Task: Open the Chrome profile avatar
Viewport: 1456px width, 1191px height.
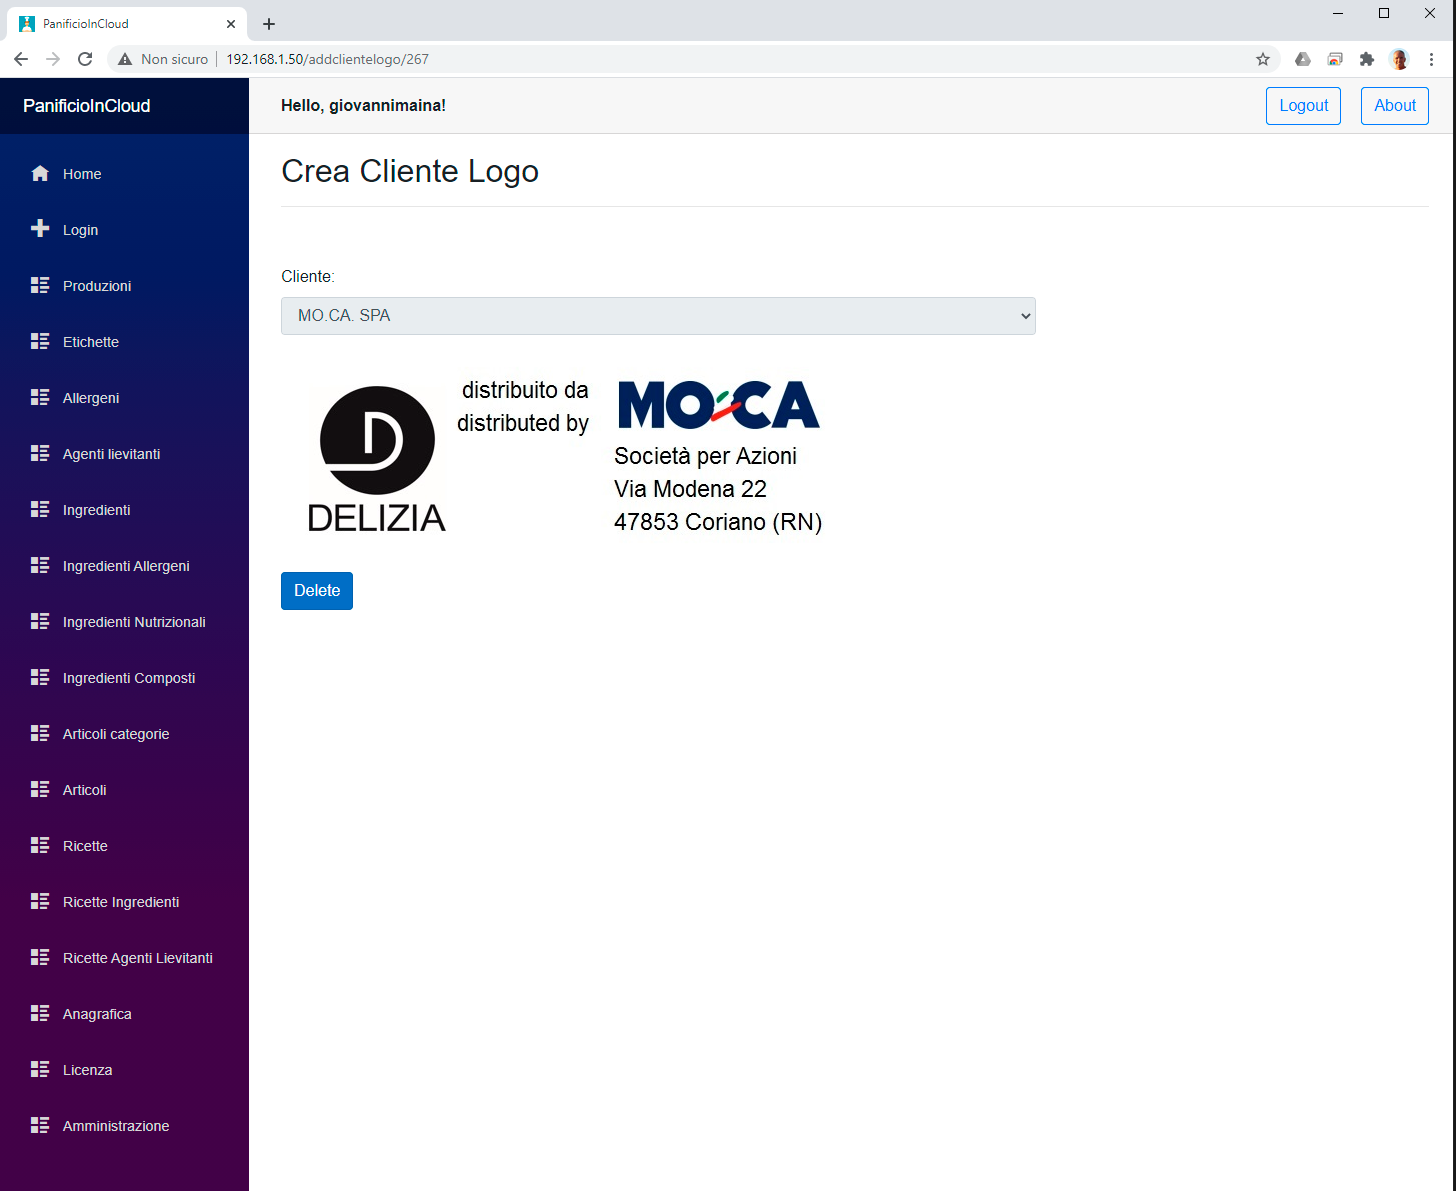Action: [1399, 59]
